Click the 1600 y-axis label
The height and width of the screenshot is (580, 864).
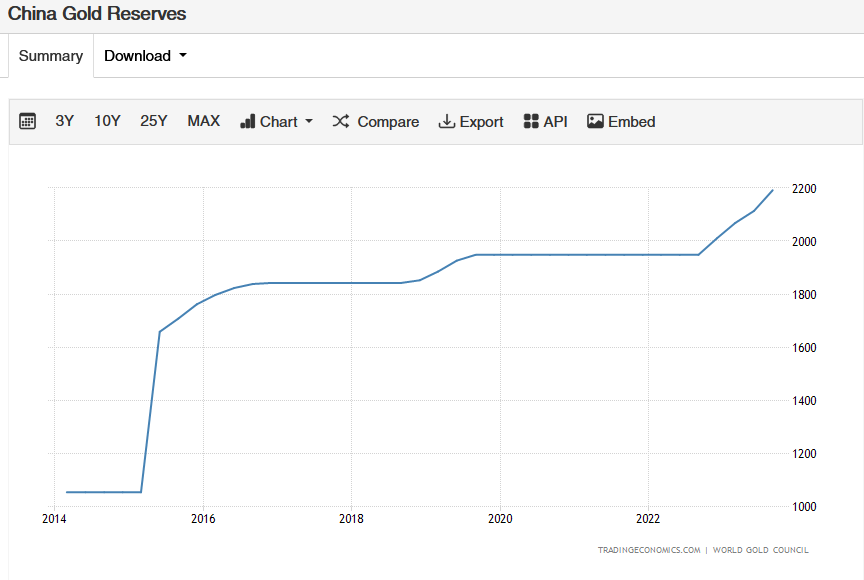point(804,348)
